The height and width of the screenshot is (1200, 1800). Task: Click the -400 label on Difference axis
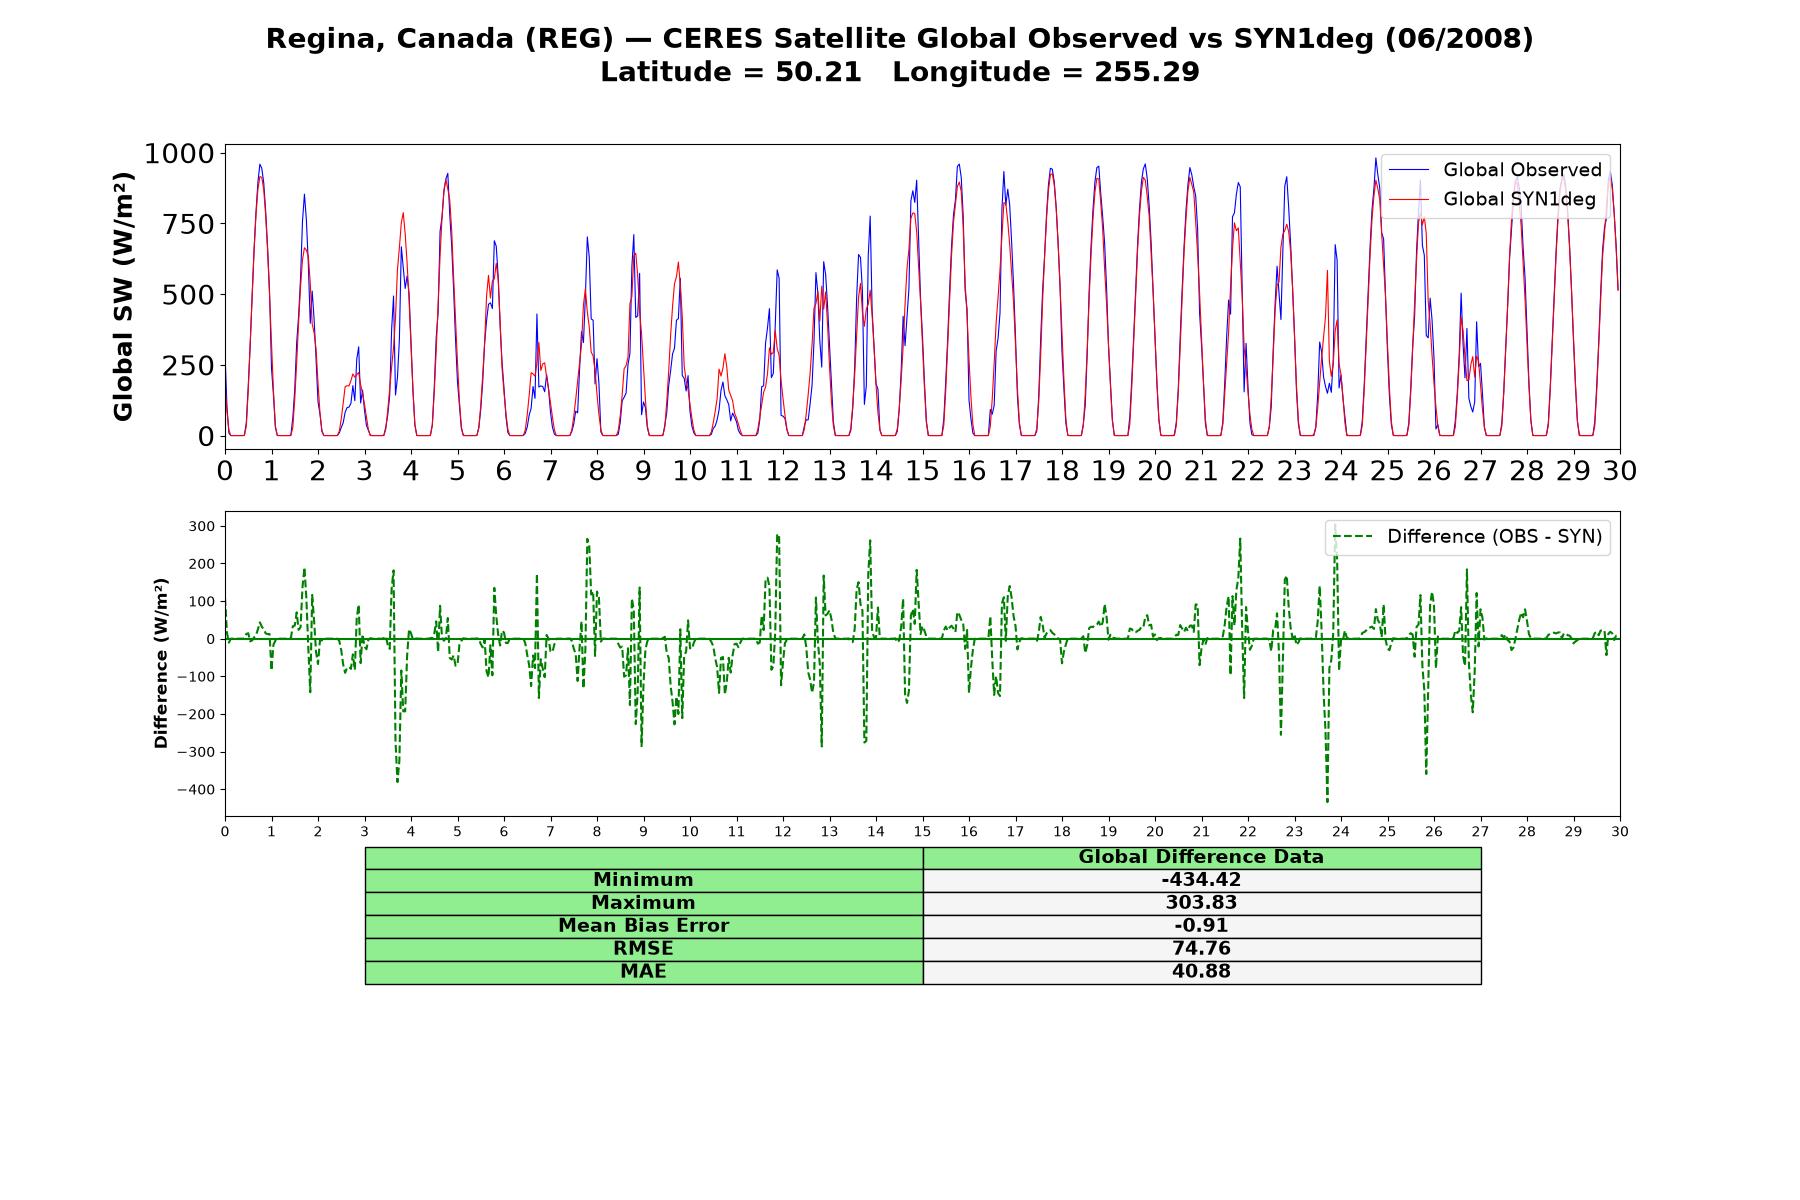point(196,790)
